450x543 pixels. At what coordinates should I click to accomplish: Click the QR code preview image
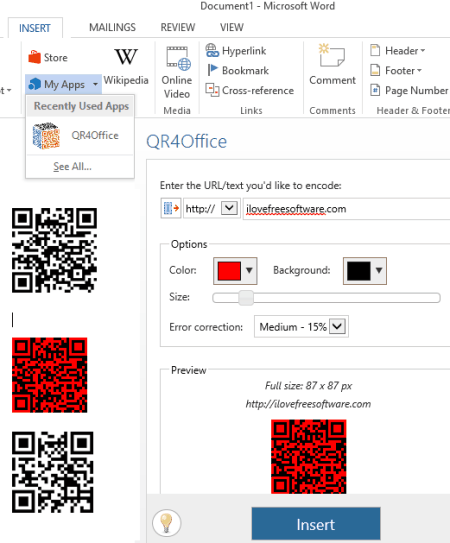point(308,456)
